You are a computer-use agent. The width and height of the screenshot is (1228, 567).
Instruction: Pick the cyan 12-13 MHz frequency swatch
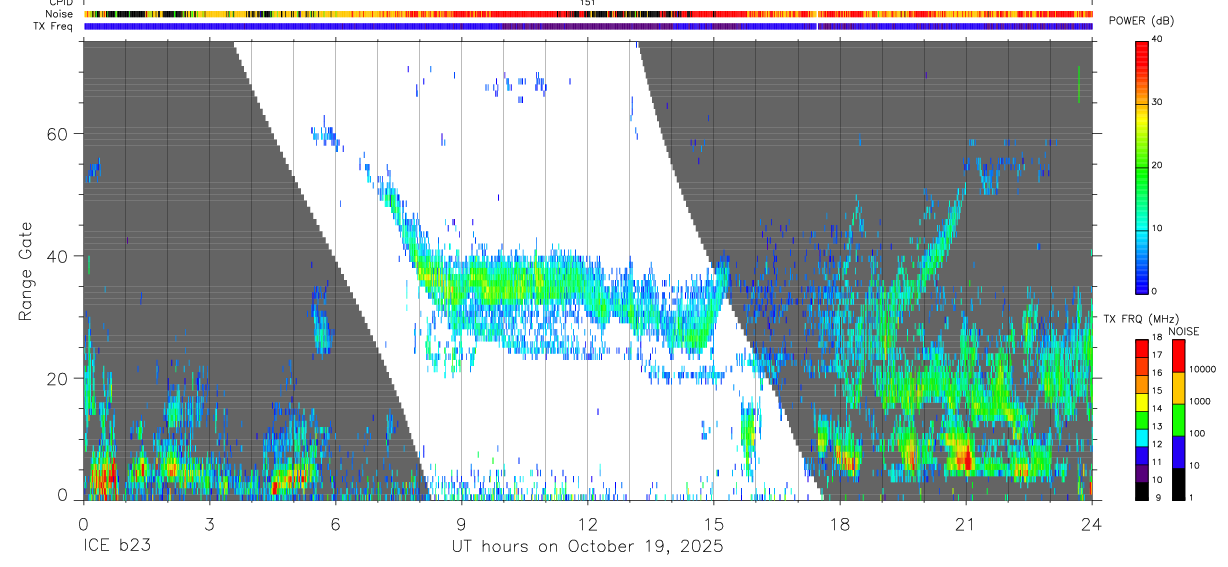pyautogui.click(x=1141, y=437)
